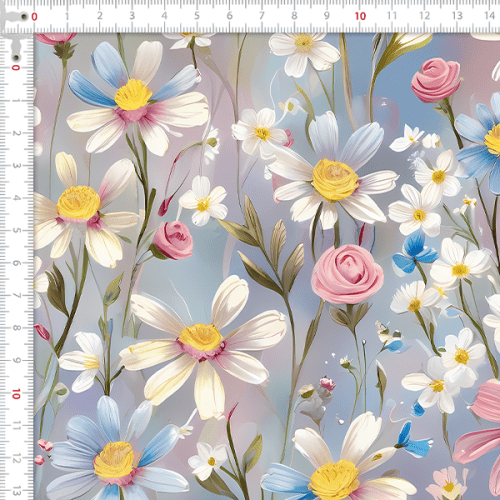
Task: Click the yellow center of the largest cream daisy
Action: click(x=200, y=337)
